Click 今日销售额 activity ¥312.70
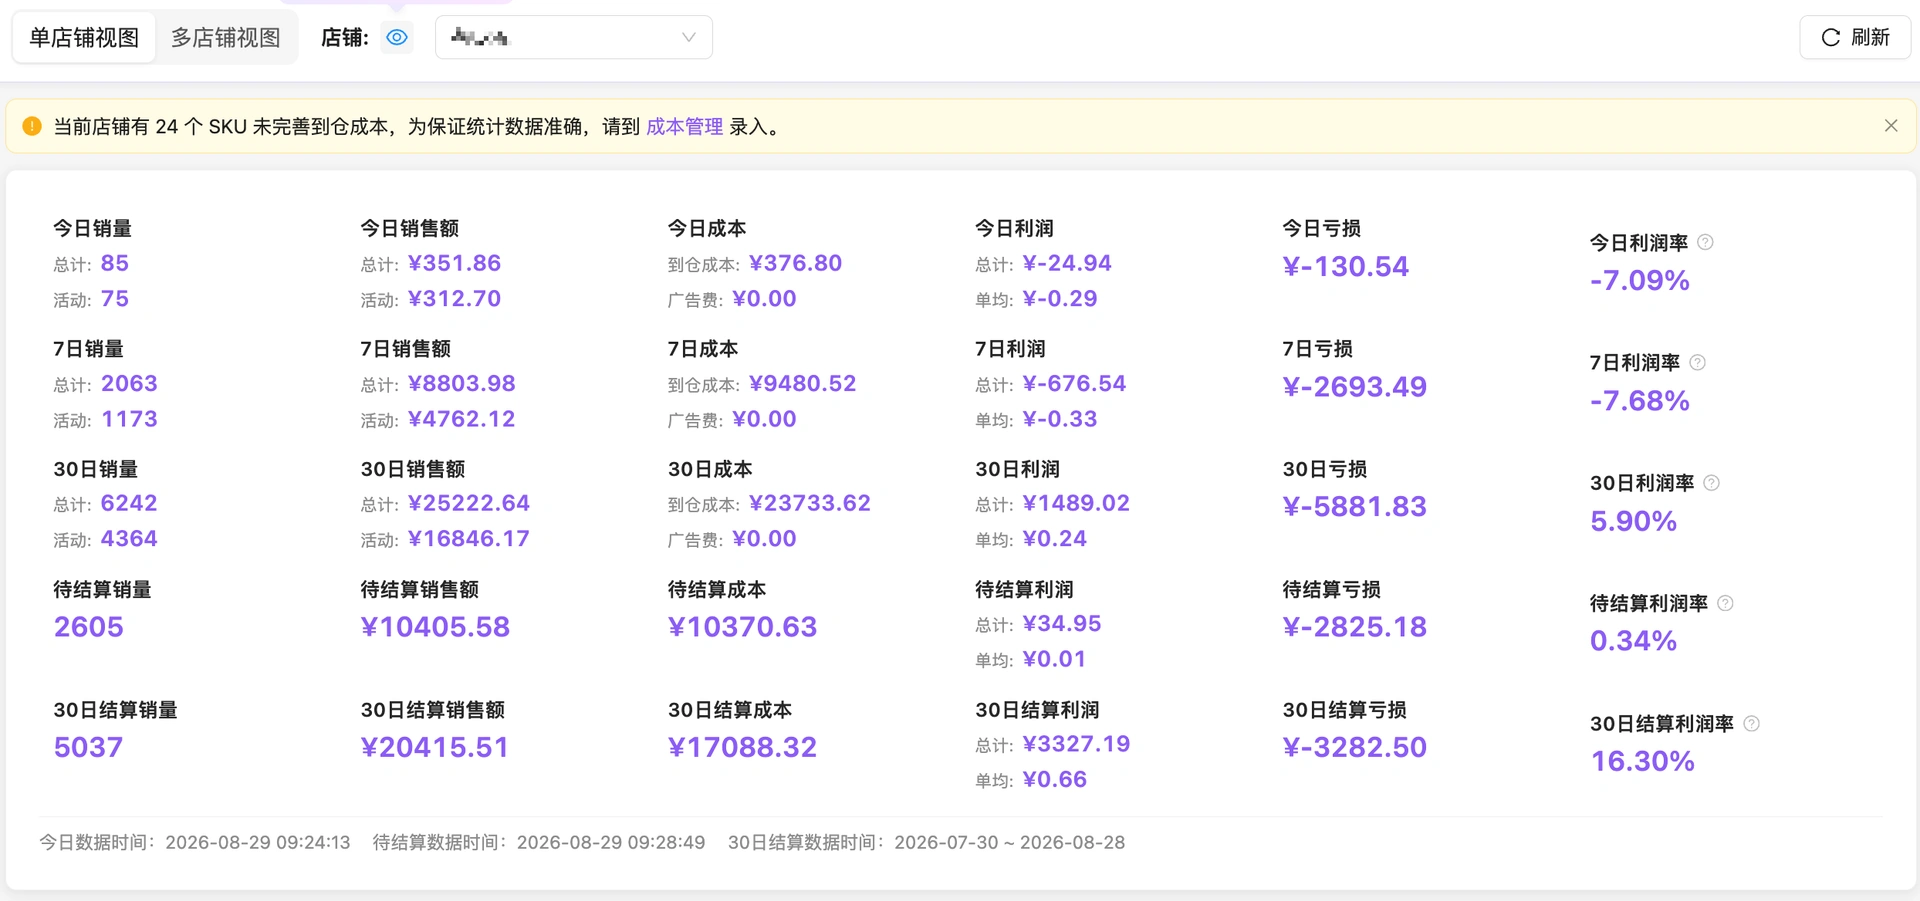Viewport: 1920px width, 901px height. 455,299
